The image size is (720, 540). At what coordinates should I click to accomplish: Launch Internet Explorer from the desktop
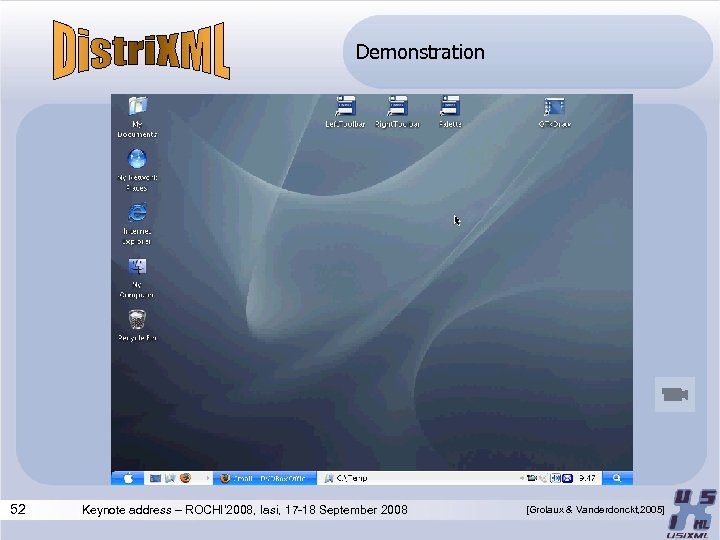click(x=137, y=224)
